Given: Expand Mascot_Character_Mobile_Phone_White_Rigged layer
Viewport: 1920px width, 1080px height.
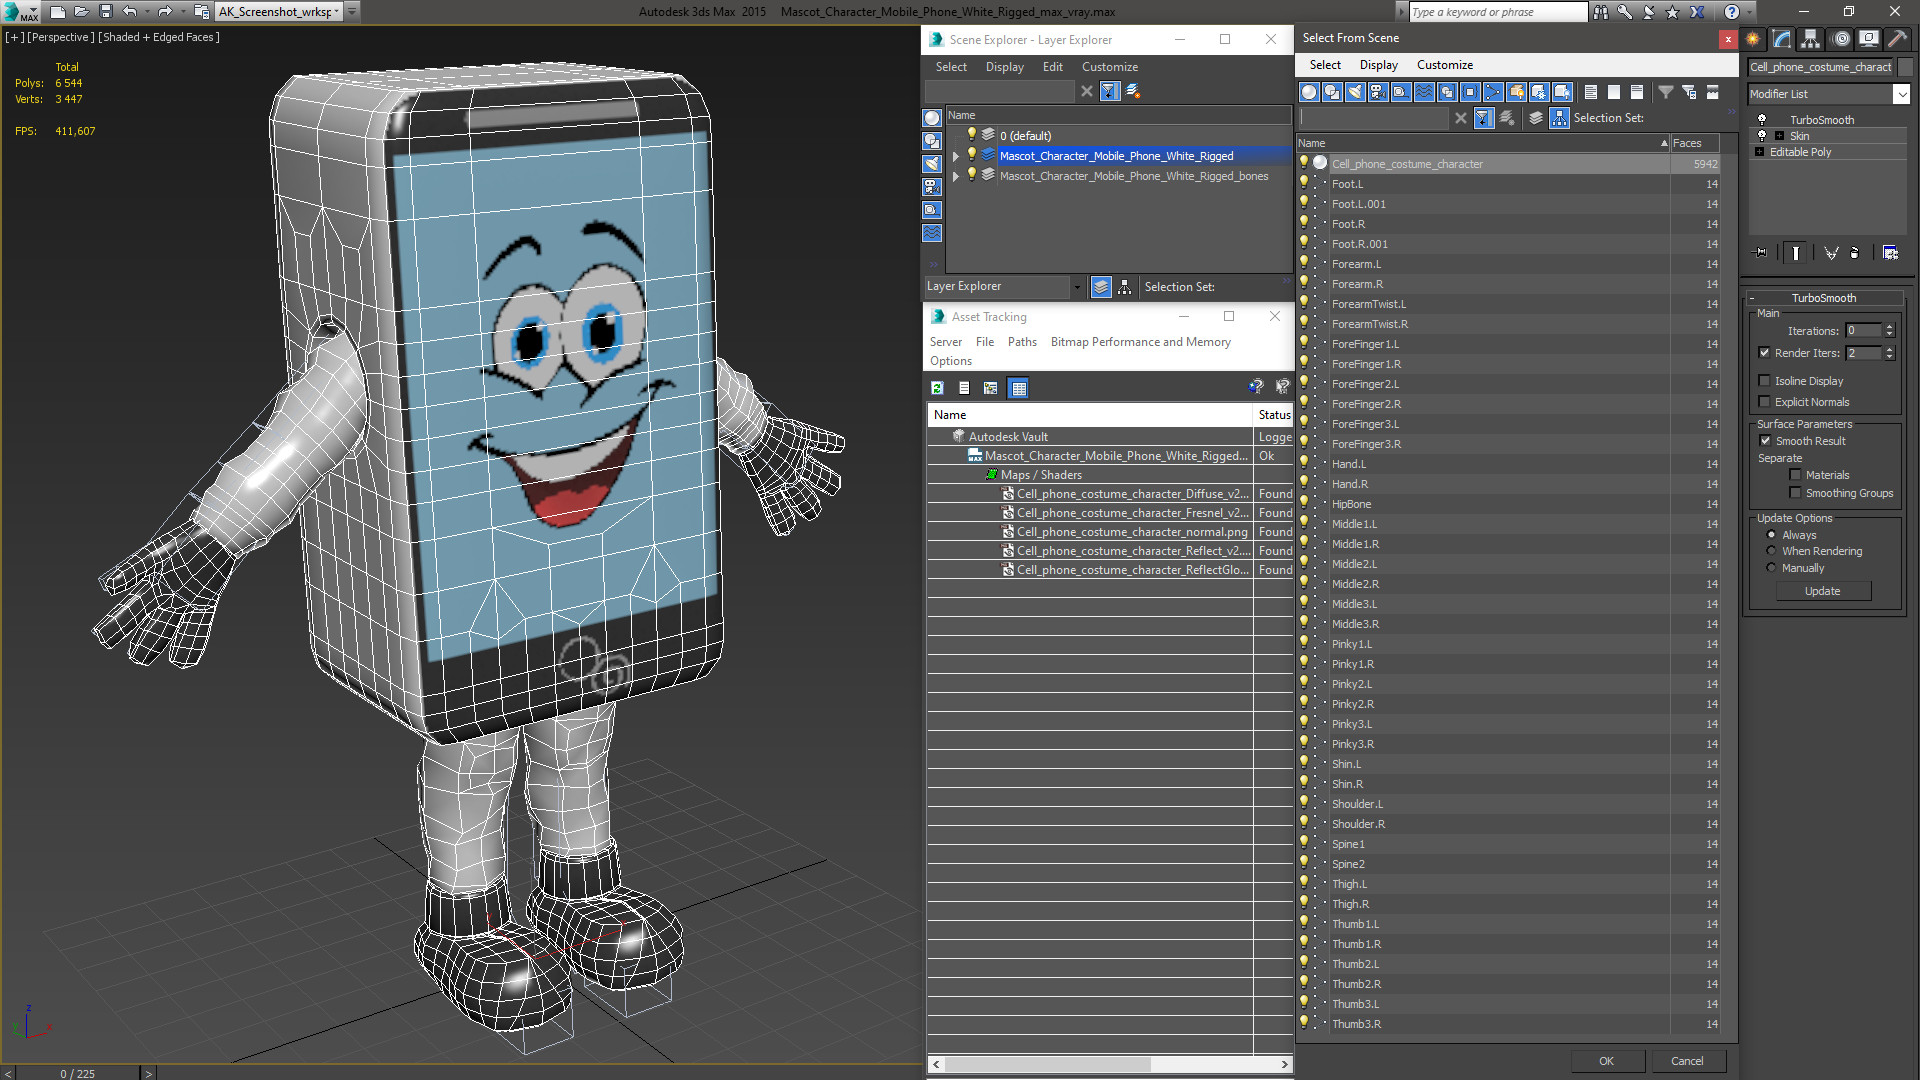Looking at the screenshot, I should 956,156.
